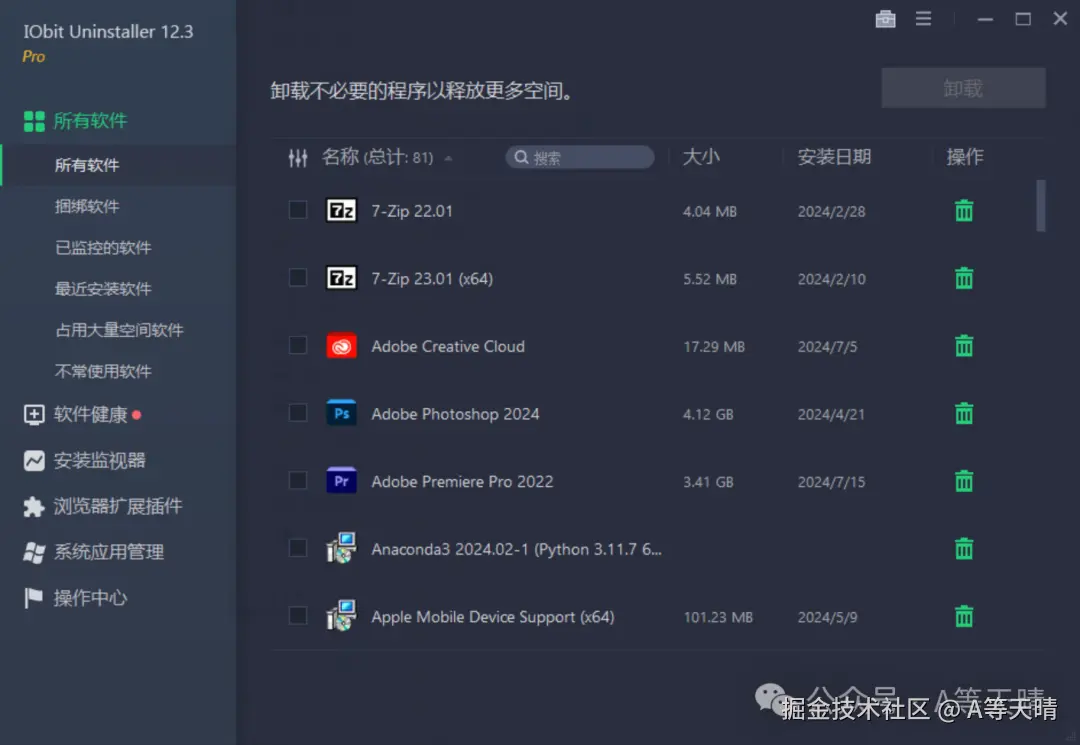
Task: Click the 2024/7/15 install date
Action: click(x=831, y=482)
